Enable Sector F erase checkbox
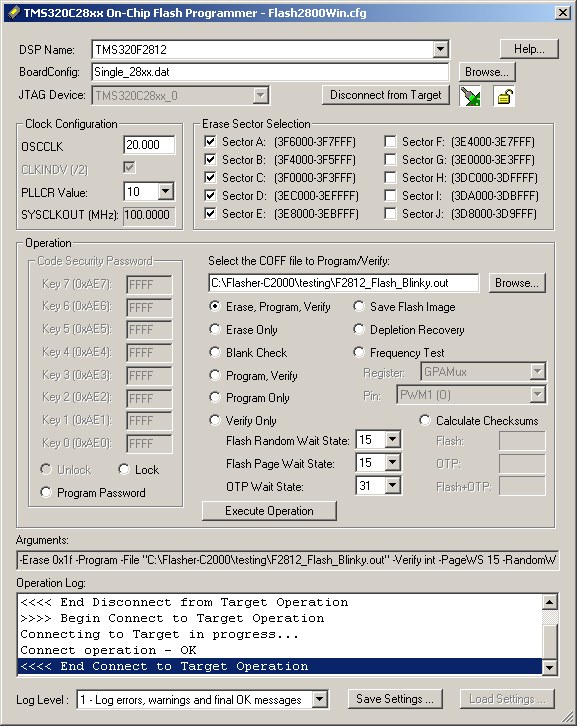577x726 pixels. tap(390, 141)
